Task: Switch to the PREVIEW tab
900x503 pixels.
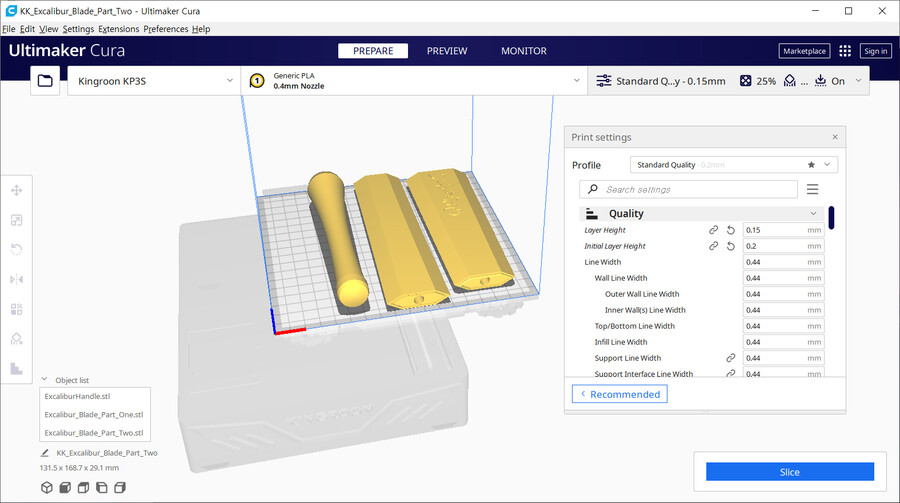Action: (x=447, y=51)
